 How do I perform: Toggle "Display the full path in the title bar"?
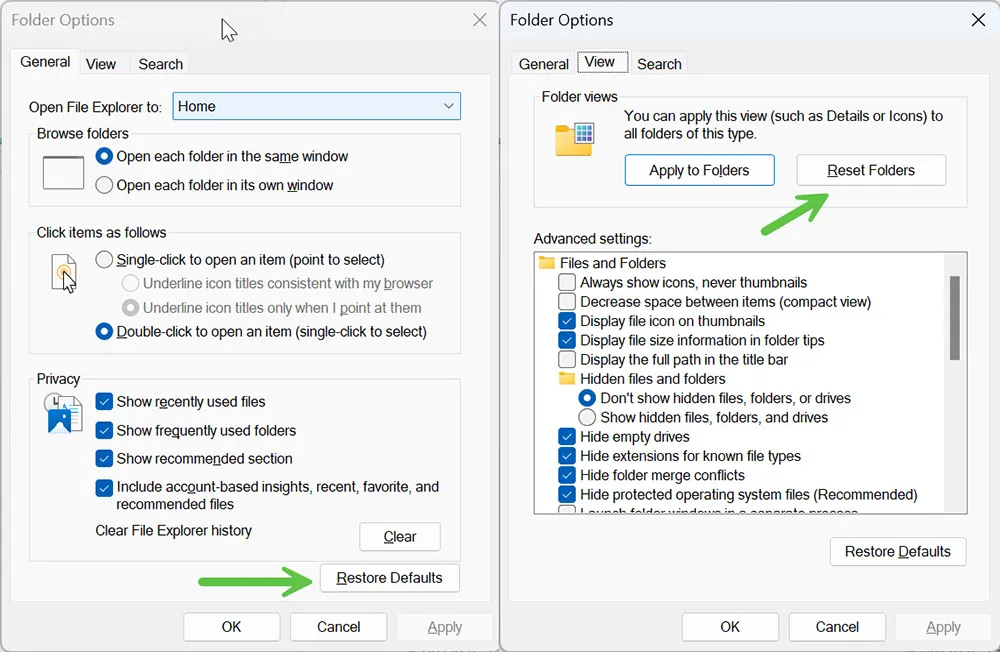pos(567,359)
